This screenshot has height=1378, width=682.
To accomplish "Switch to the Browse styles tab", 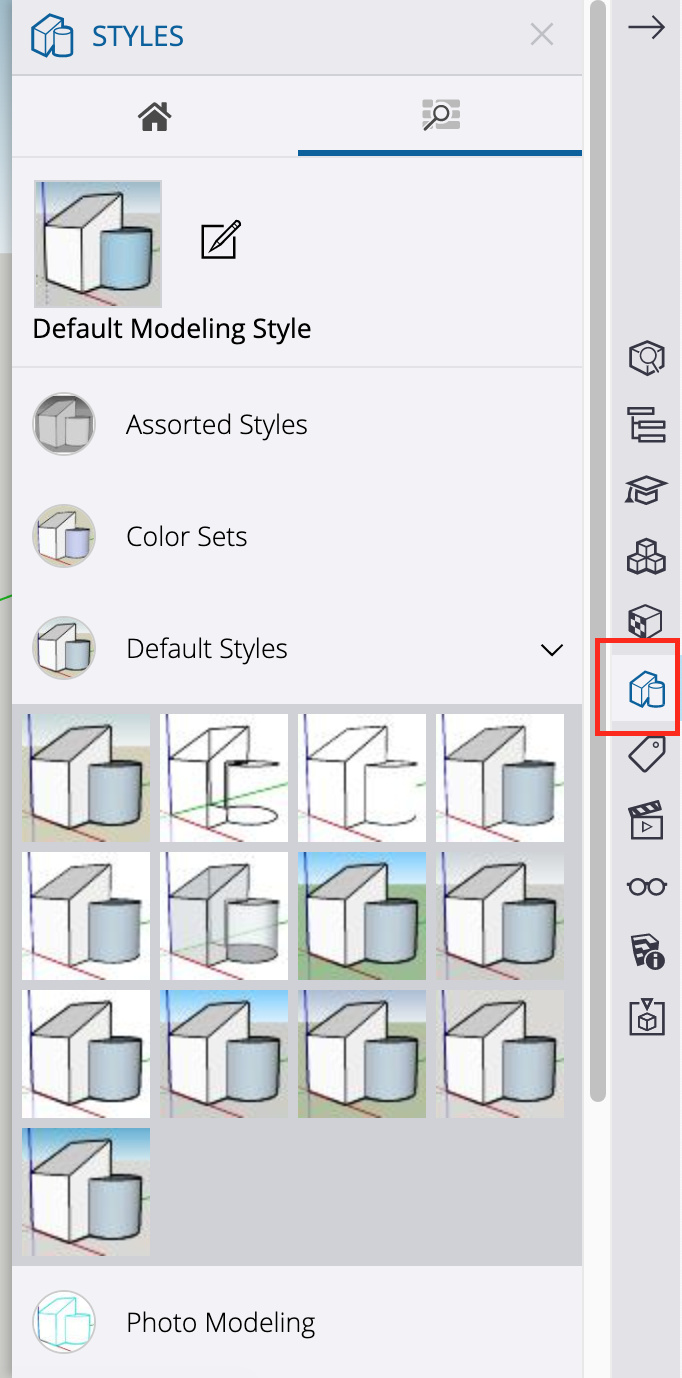I will click(440, 117).
